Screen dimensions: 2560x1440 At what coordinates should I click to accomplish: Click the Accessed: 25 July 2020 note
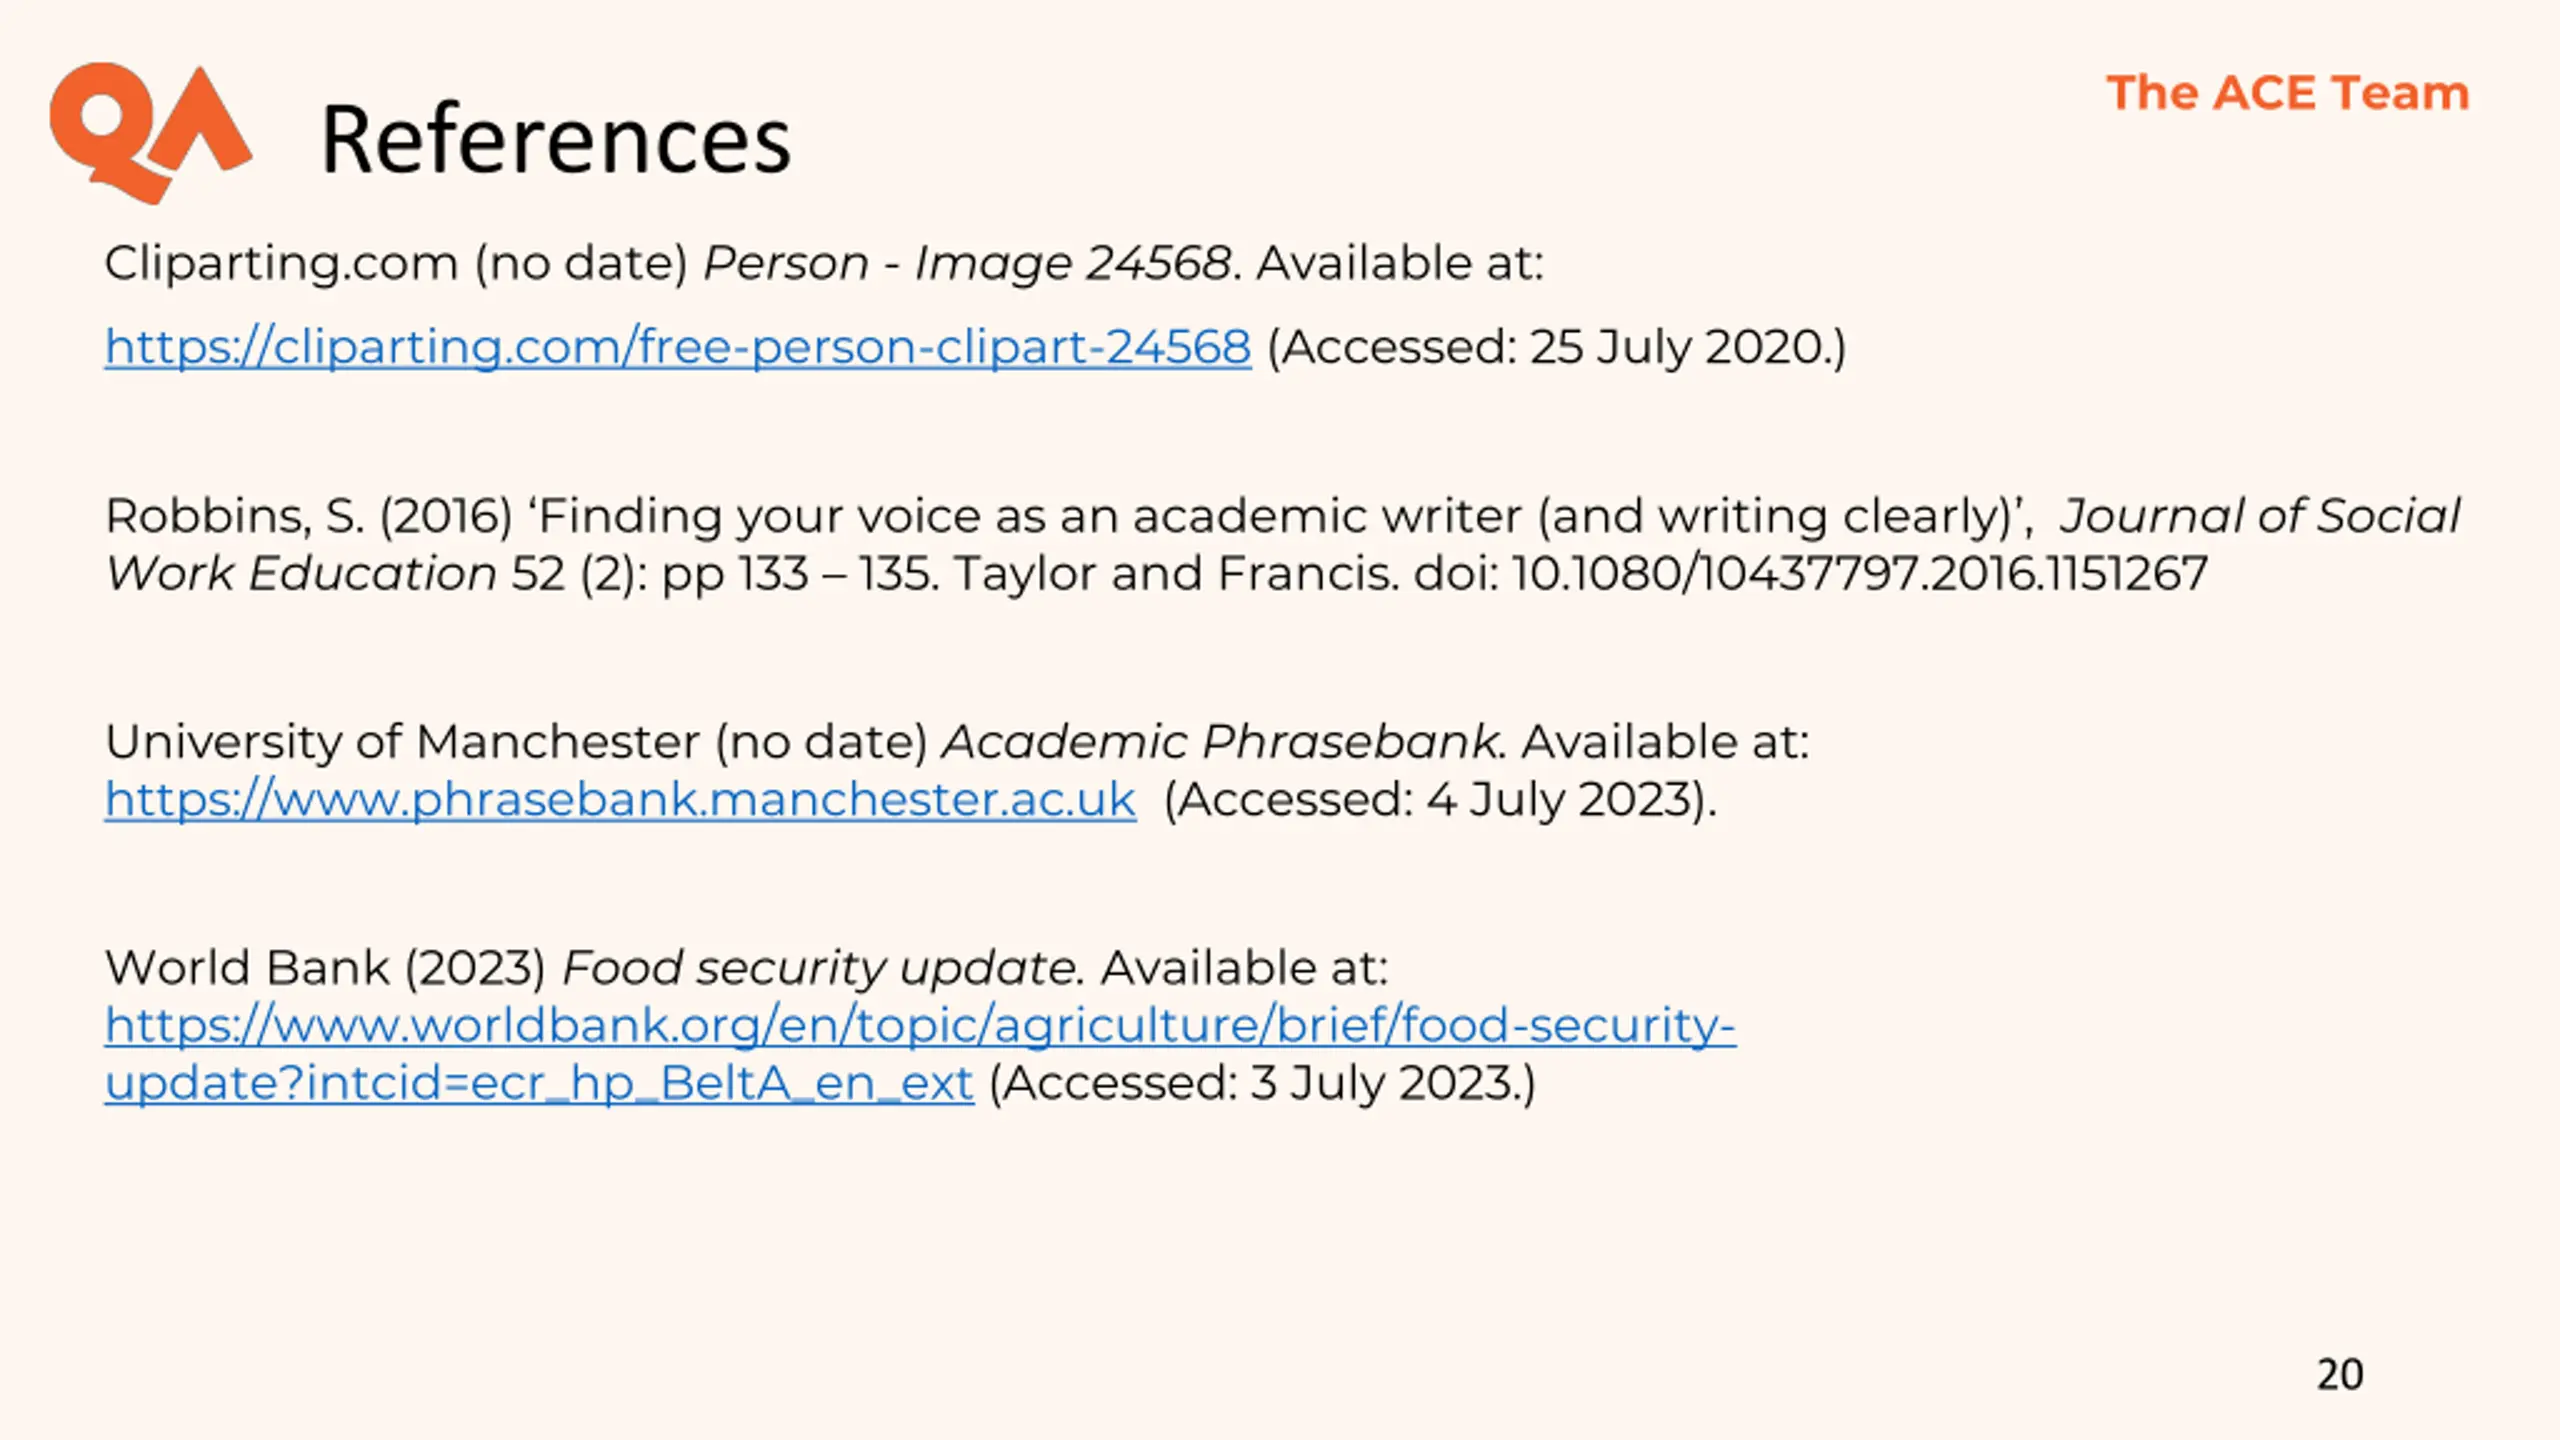coord(1557,347)
